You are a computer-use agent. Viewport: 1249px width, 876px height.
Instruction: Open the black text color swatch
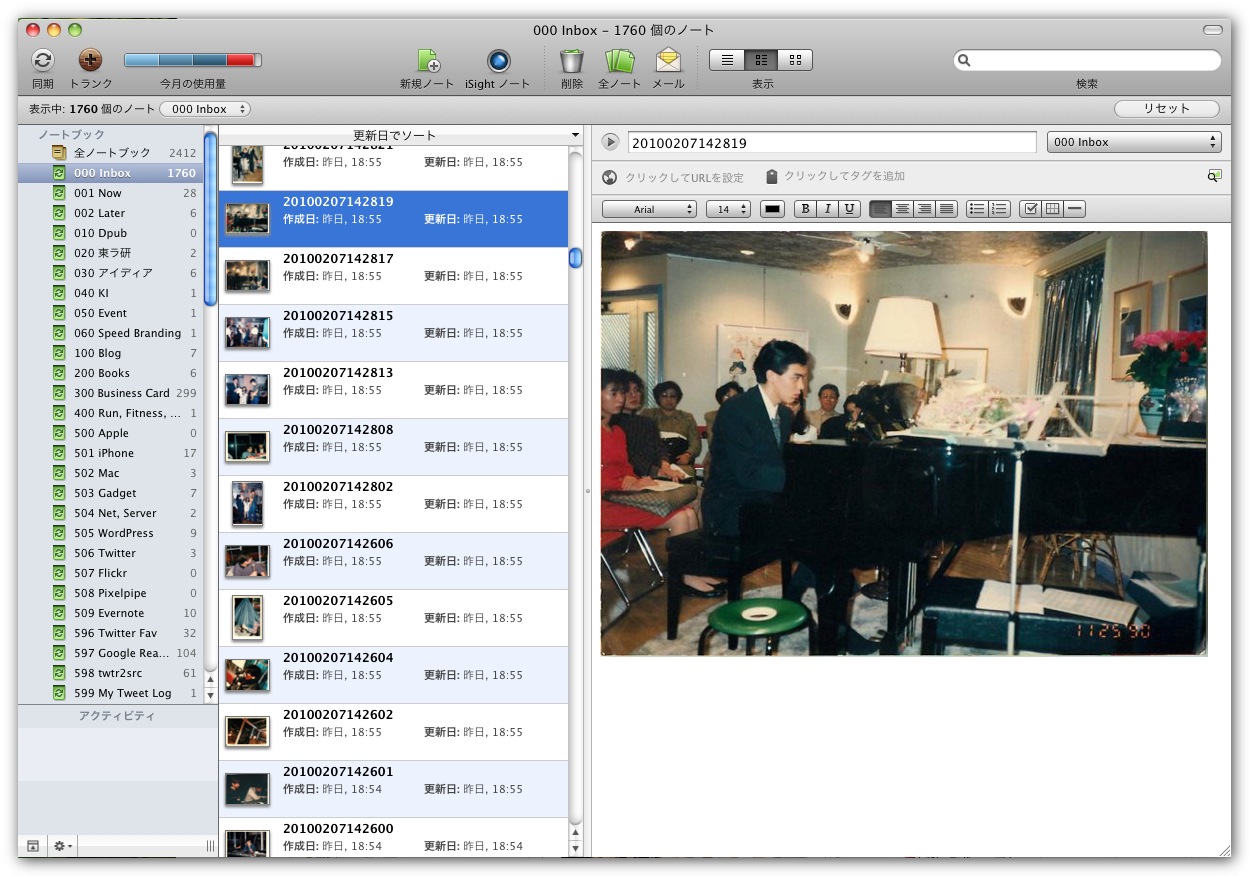(773, 209)
